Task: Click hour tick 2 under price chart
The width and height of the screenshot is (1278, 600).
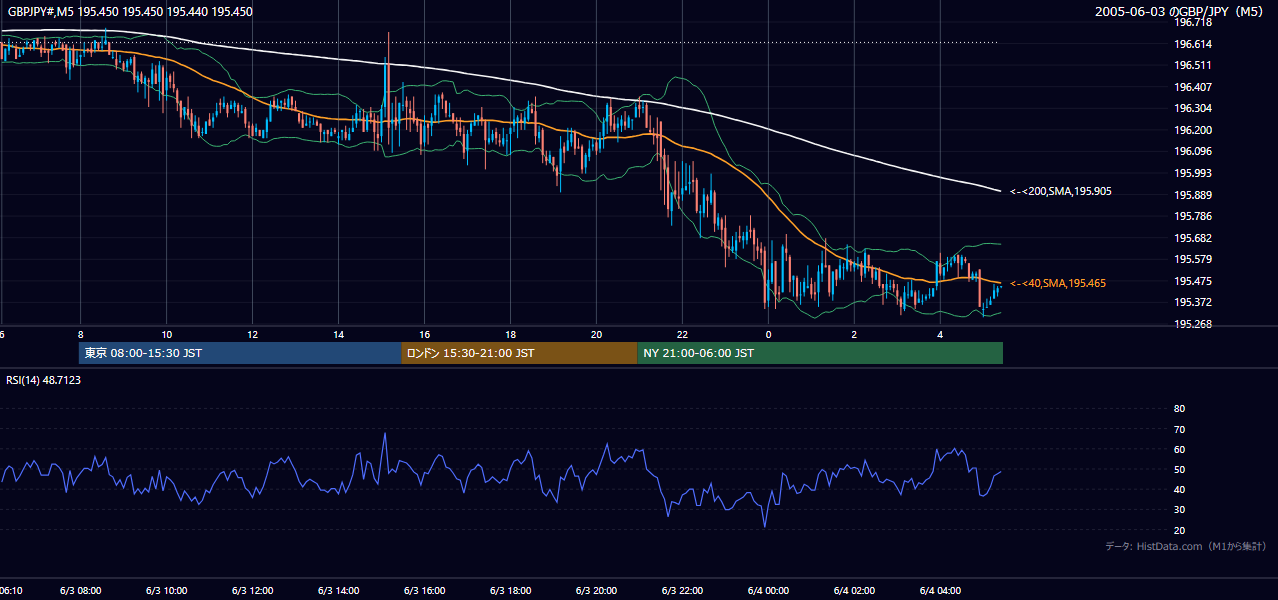Action: point(854,334)
